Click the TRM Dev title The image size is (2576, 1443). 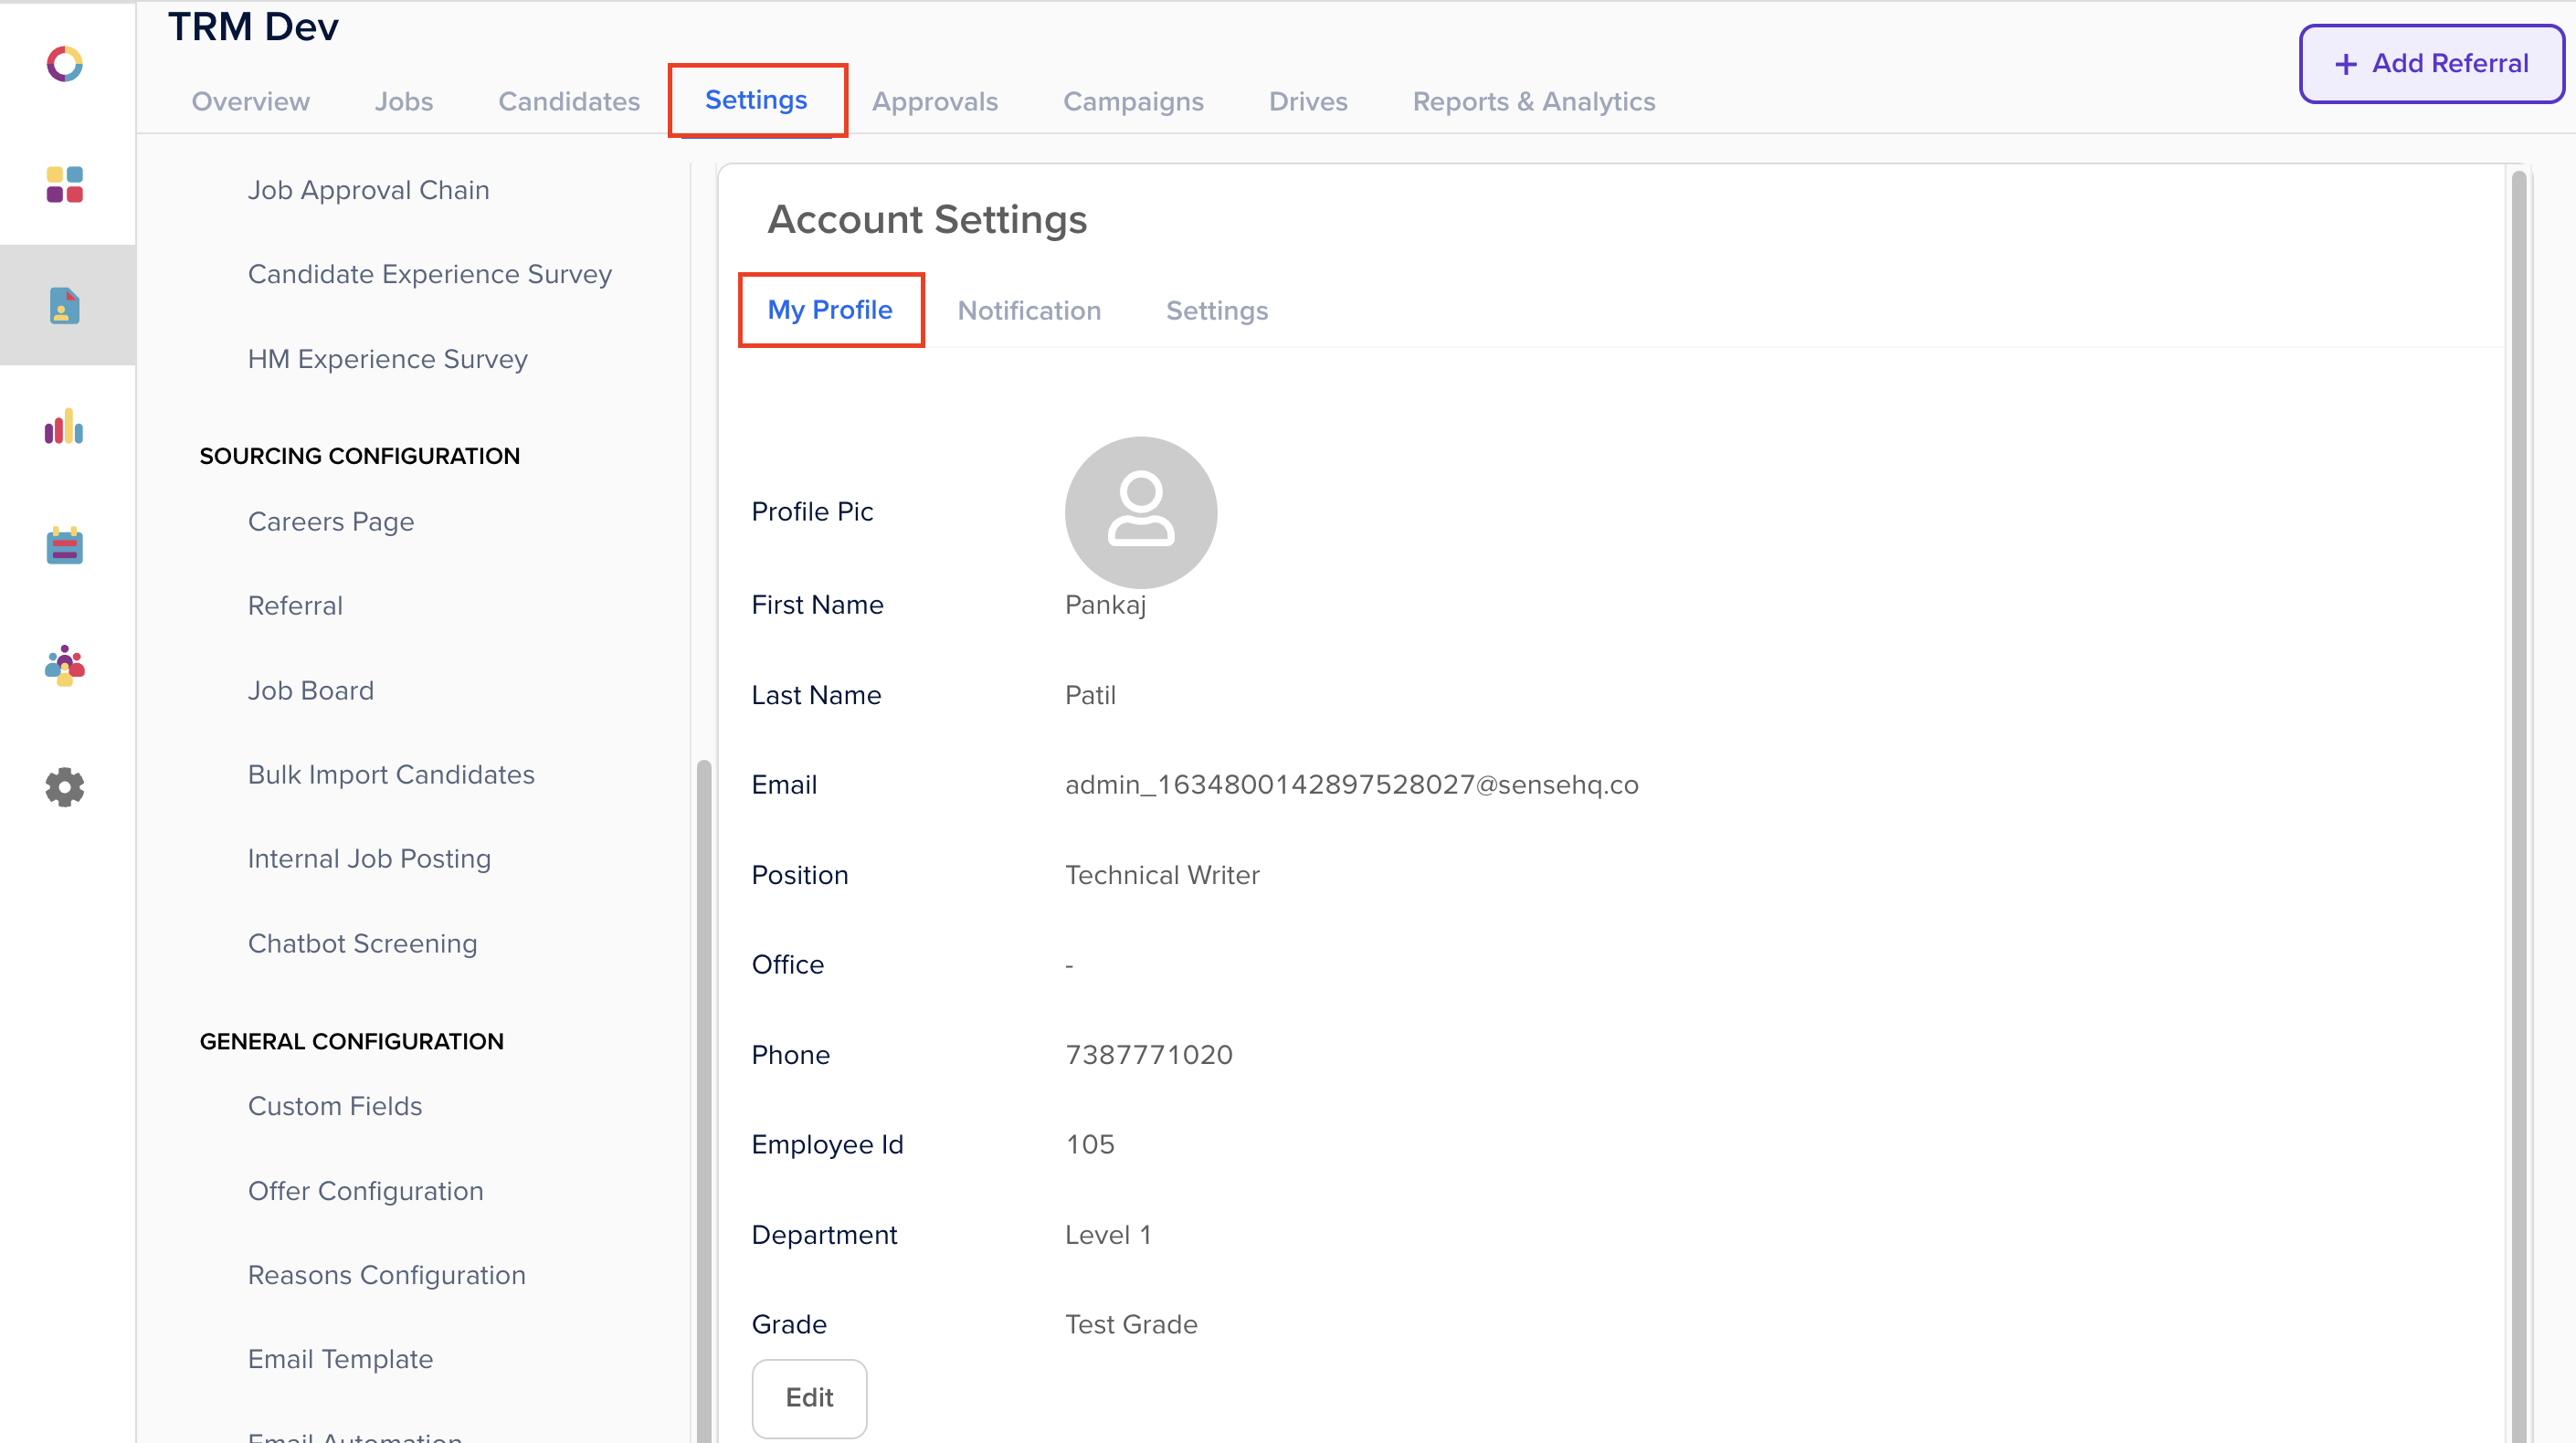point(253,27)
